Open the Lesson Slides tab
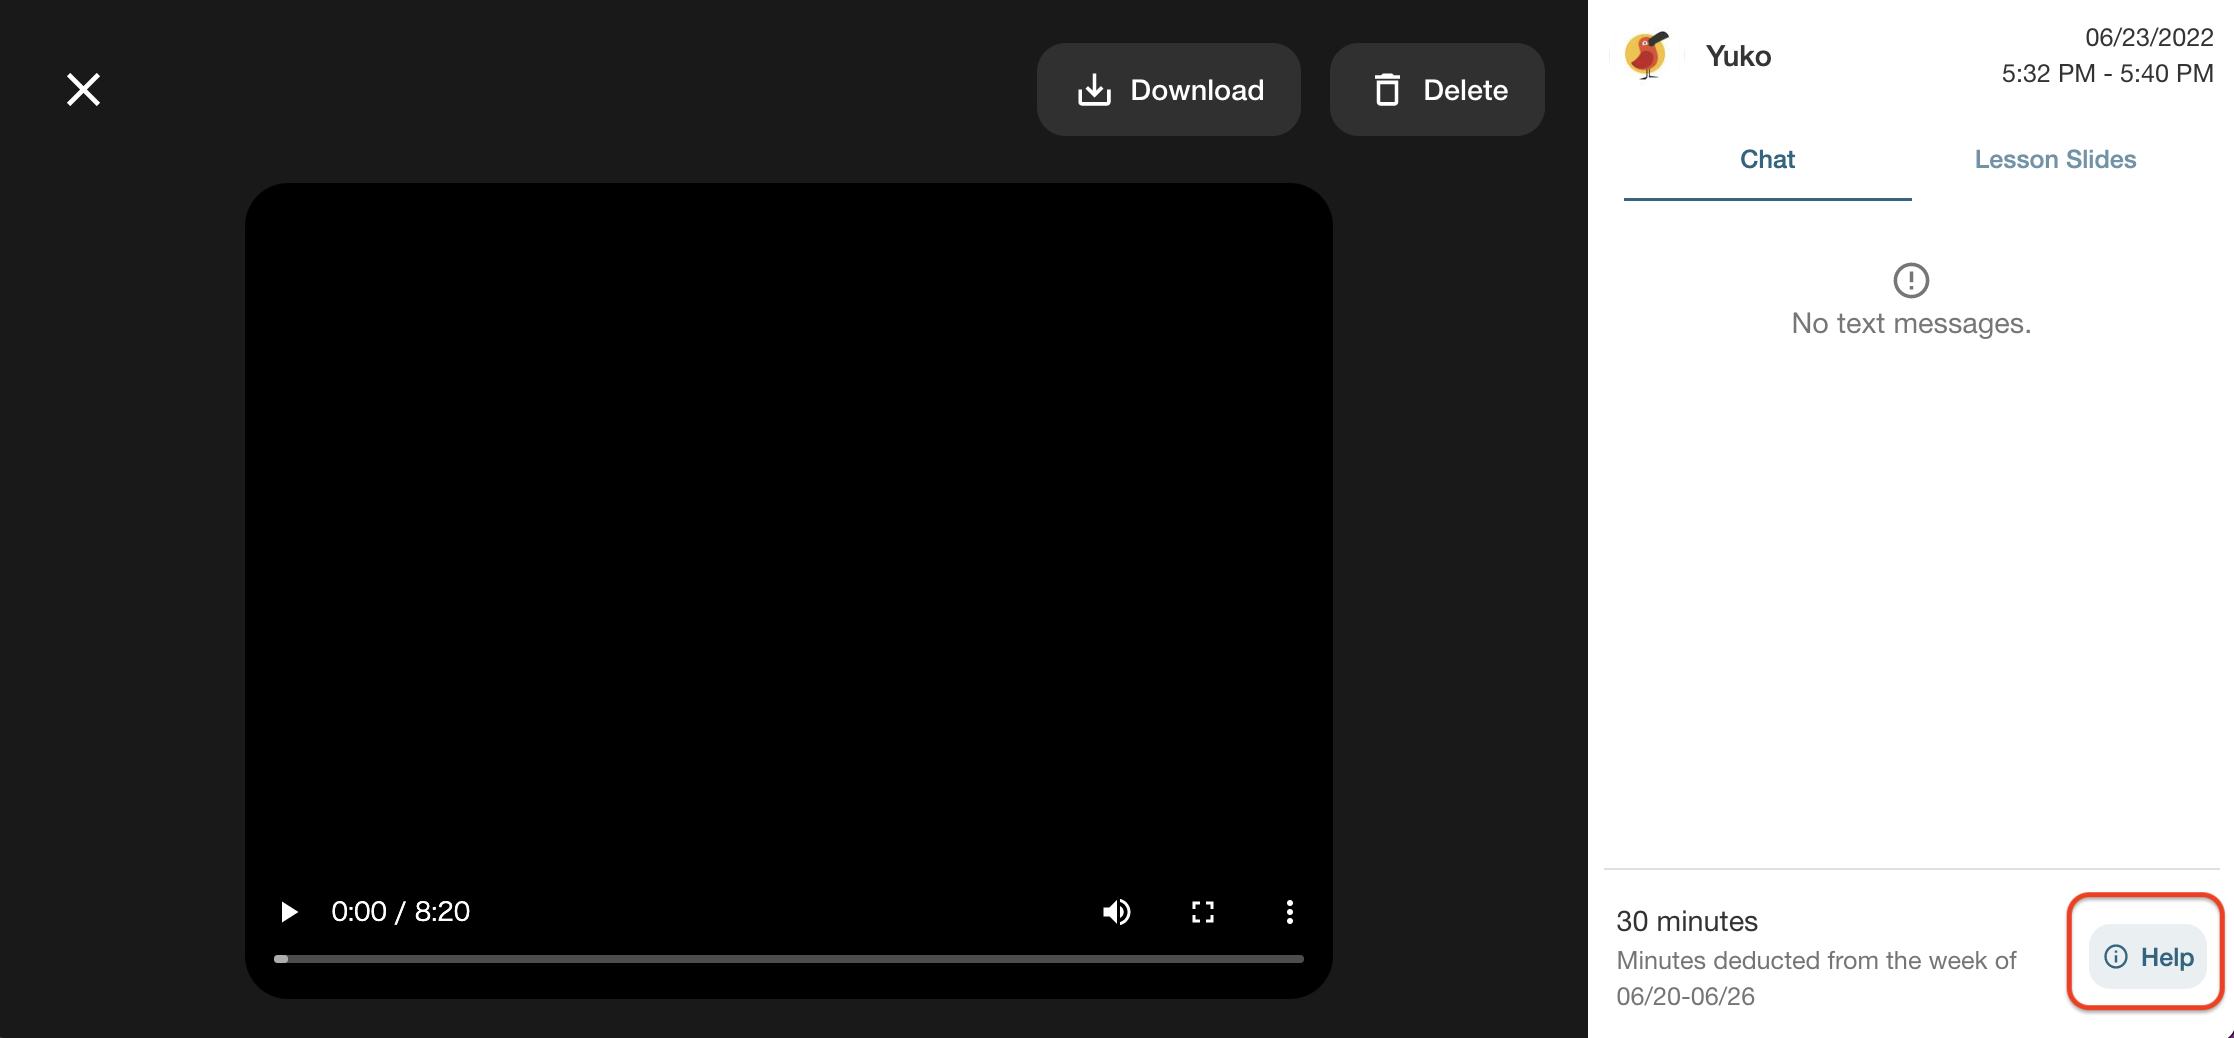2234x1038 pixels. tap(2055, 160)
